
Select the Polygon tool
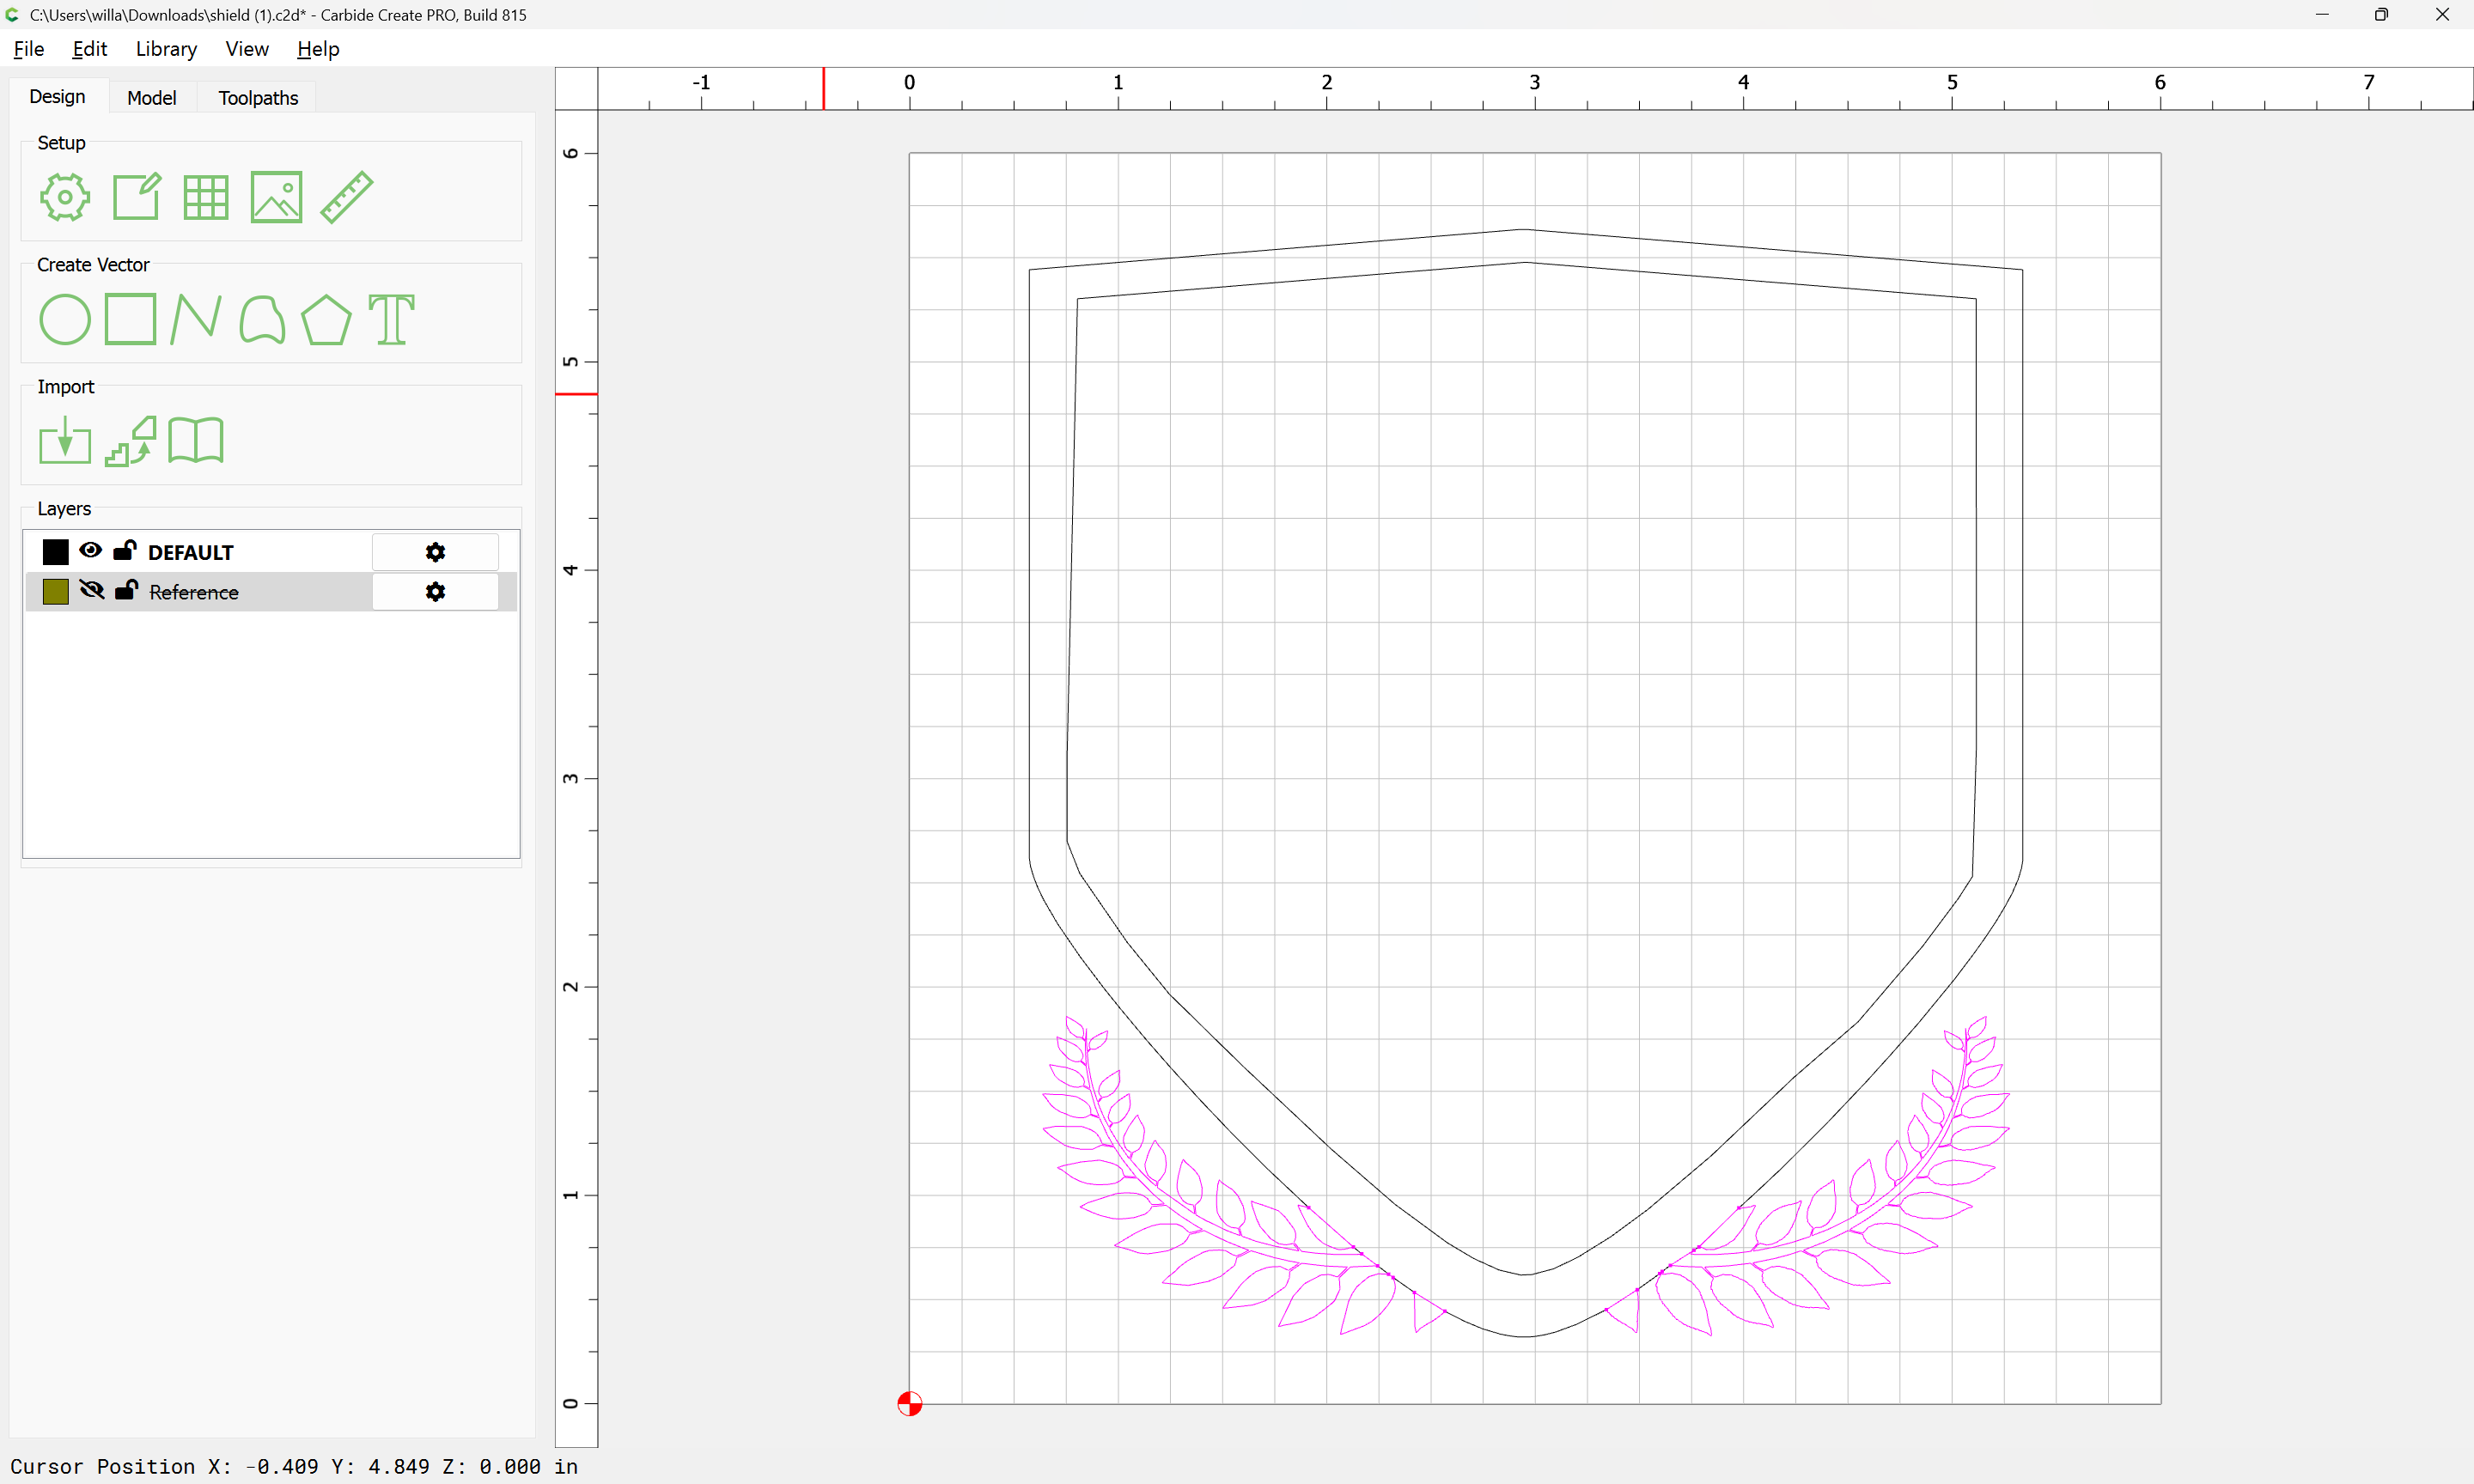point(326,320)
